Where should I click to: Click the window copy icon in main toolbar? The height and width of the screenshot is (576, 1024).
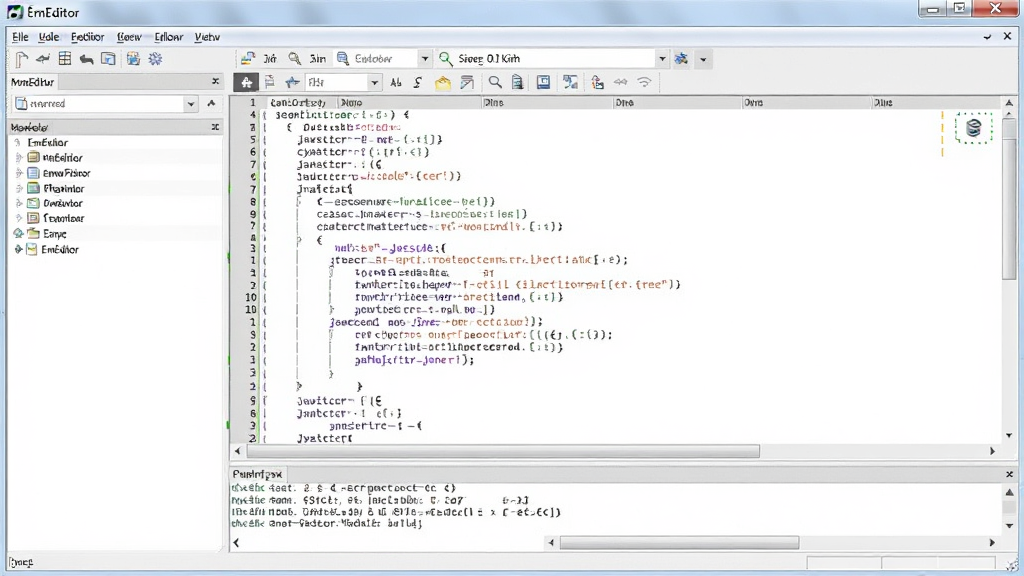tap(108, 59)
